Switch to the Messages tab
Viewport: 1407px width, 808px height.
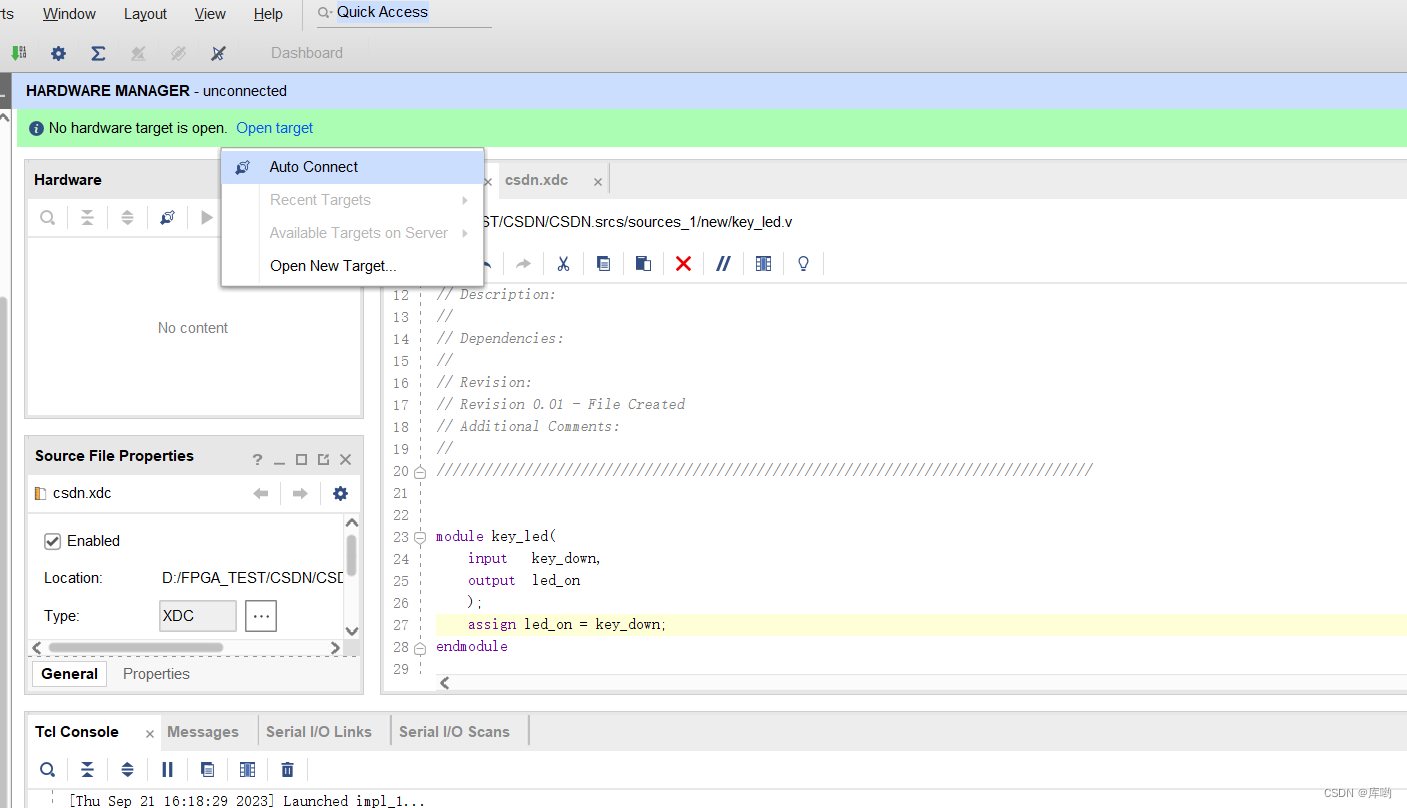click(203, 732)
